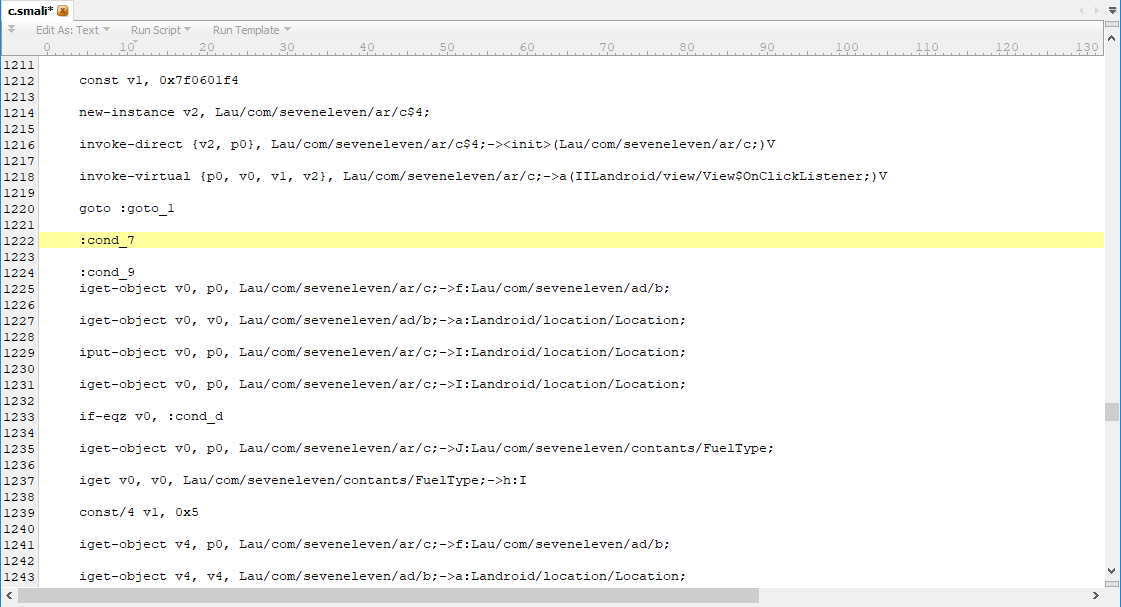Click the tab scroll left arrow
Screen dimensions: 1121x607
click(x=1081, y=10)
